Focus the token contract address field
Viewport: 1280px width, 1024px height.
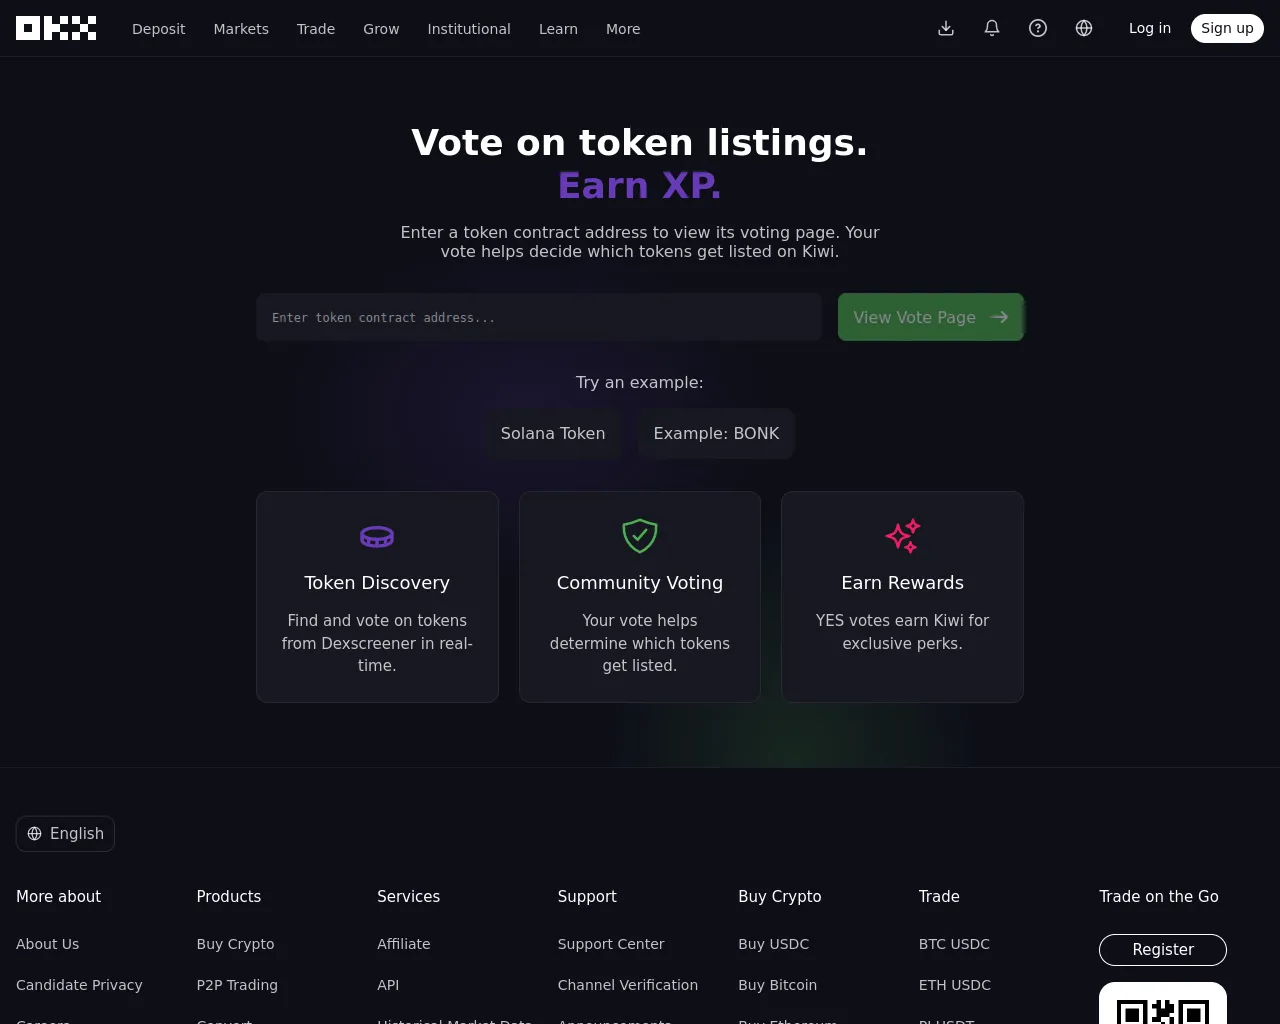(539, 317)
